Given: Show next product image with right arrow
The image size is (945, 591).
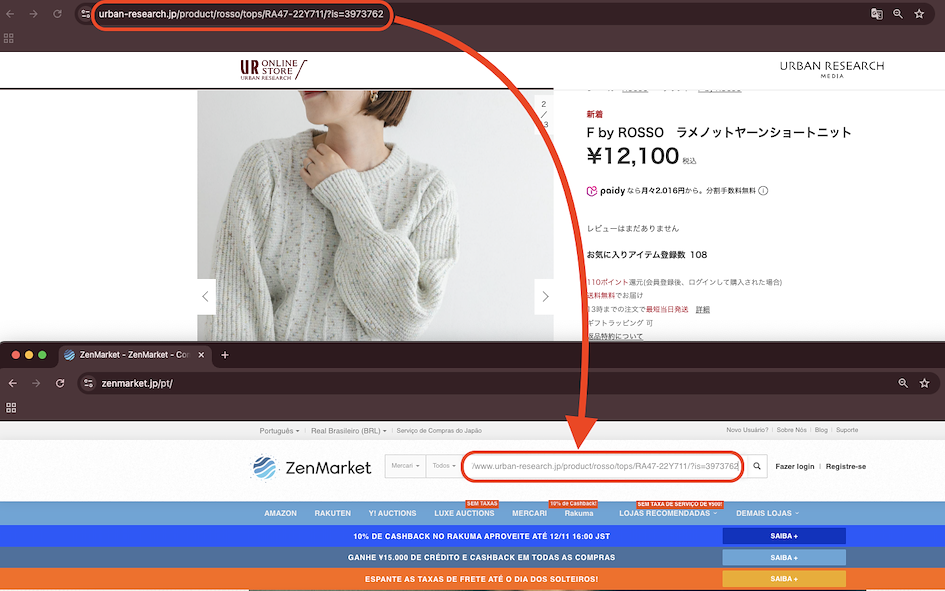Looking at the screenshot, I should click(545, 296).
